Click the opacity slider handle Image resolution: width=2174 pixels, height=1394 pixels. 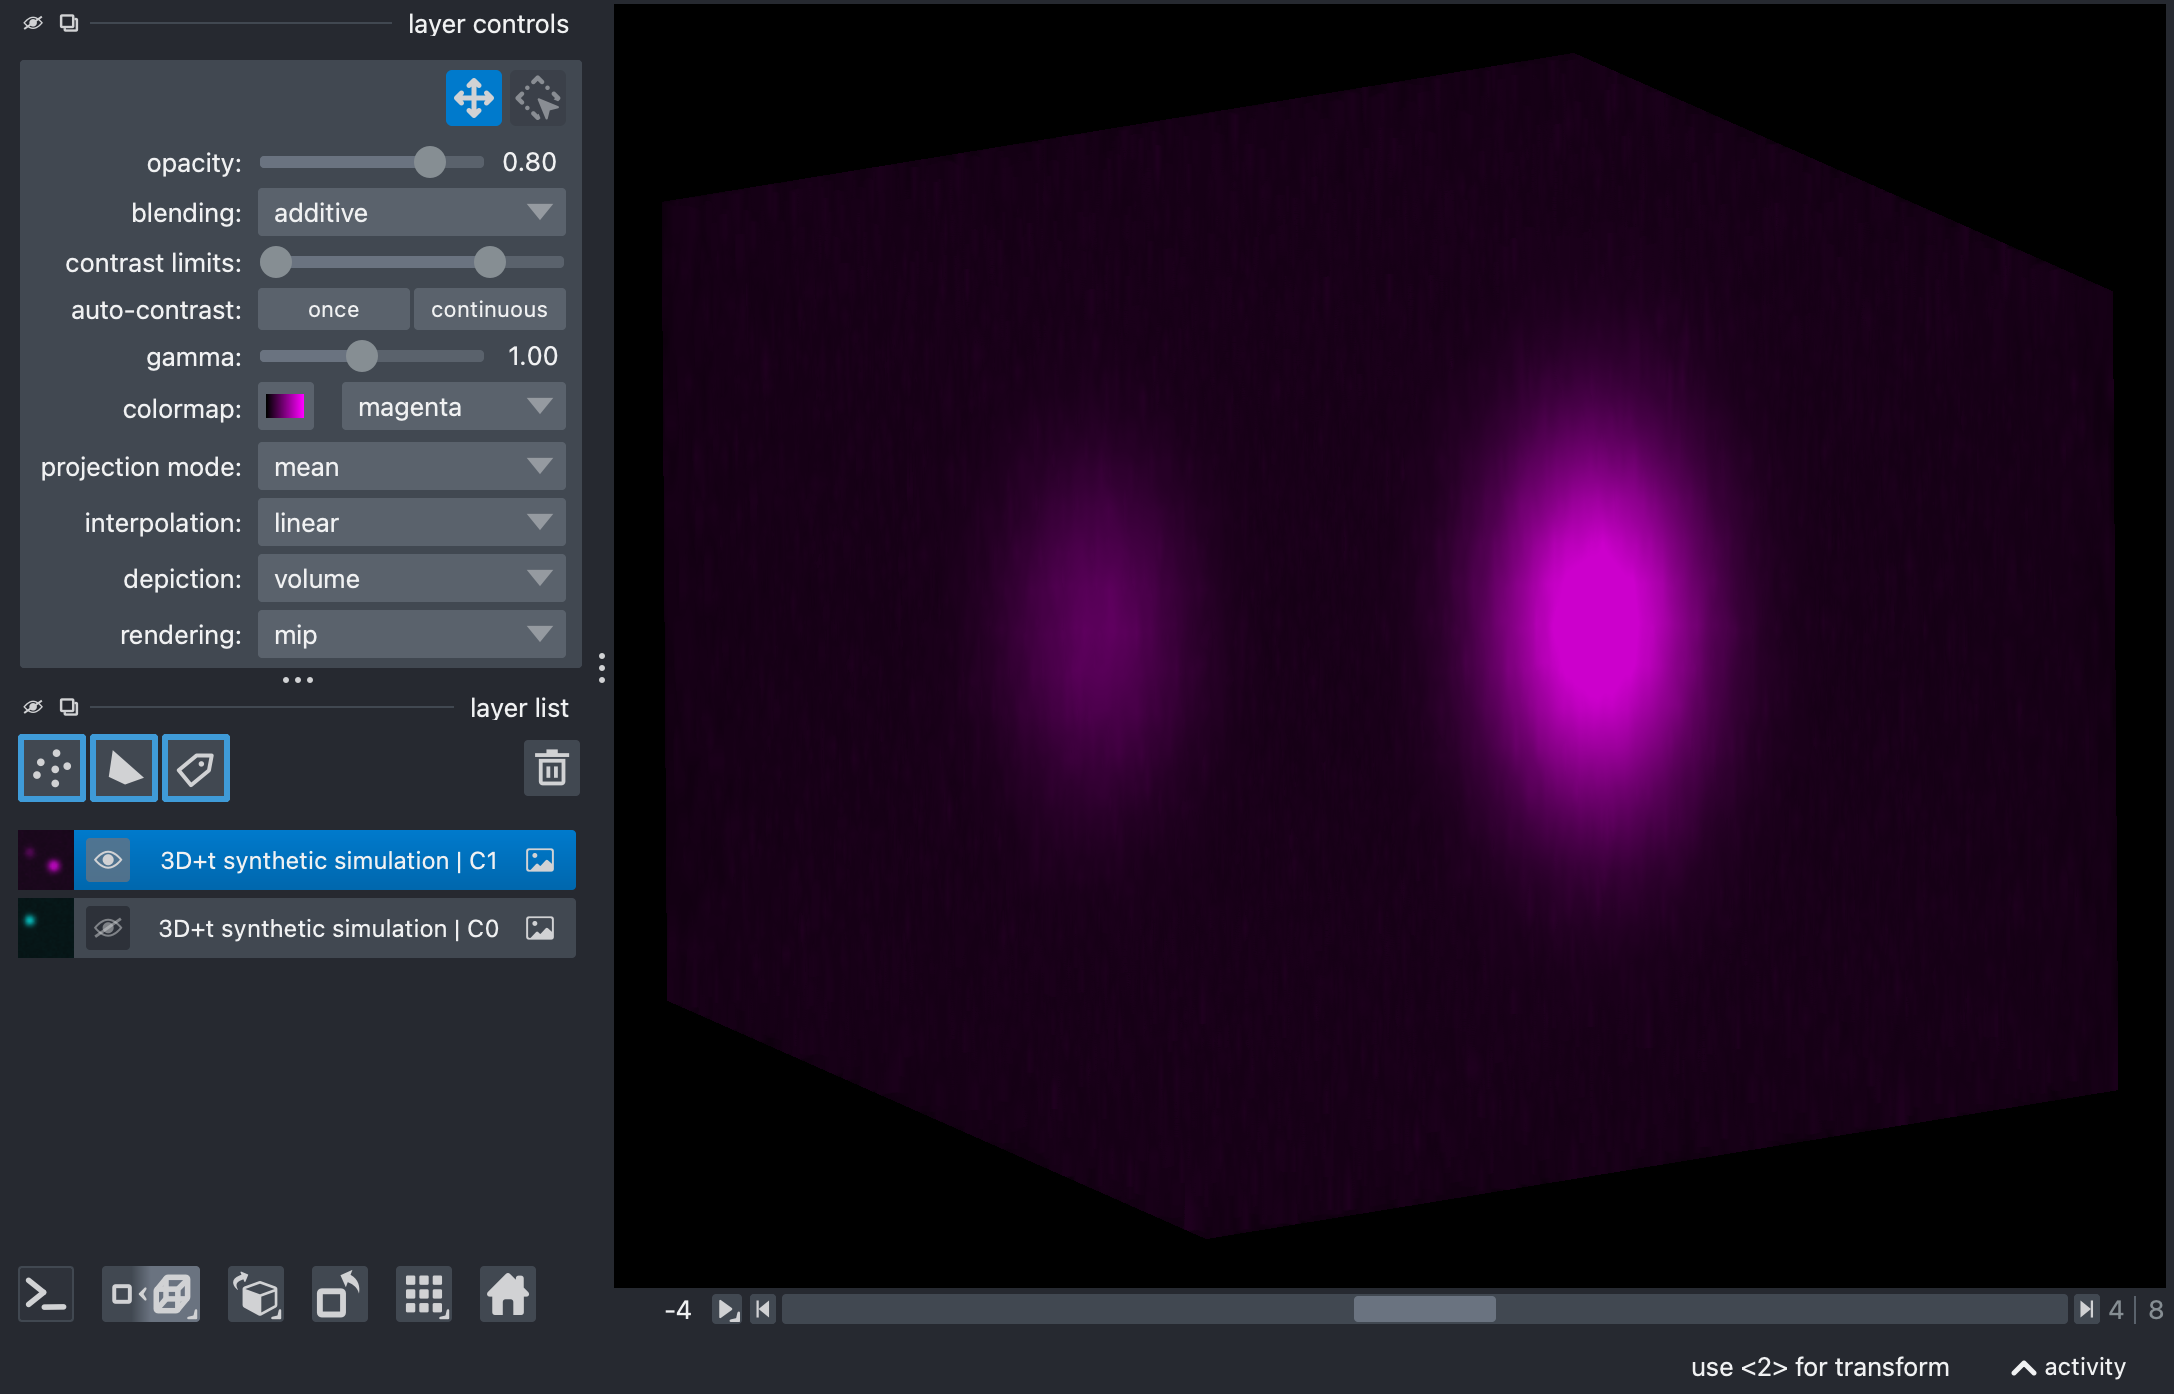point(430,162)
